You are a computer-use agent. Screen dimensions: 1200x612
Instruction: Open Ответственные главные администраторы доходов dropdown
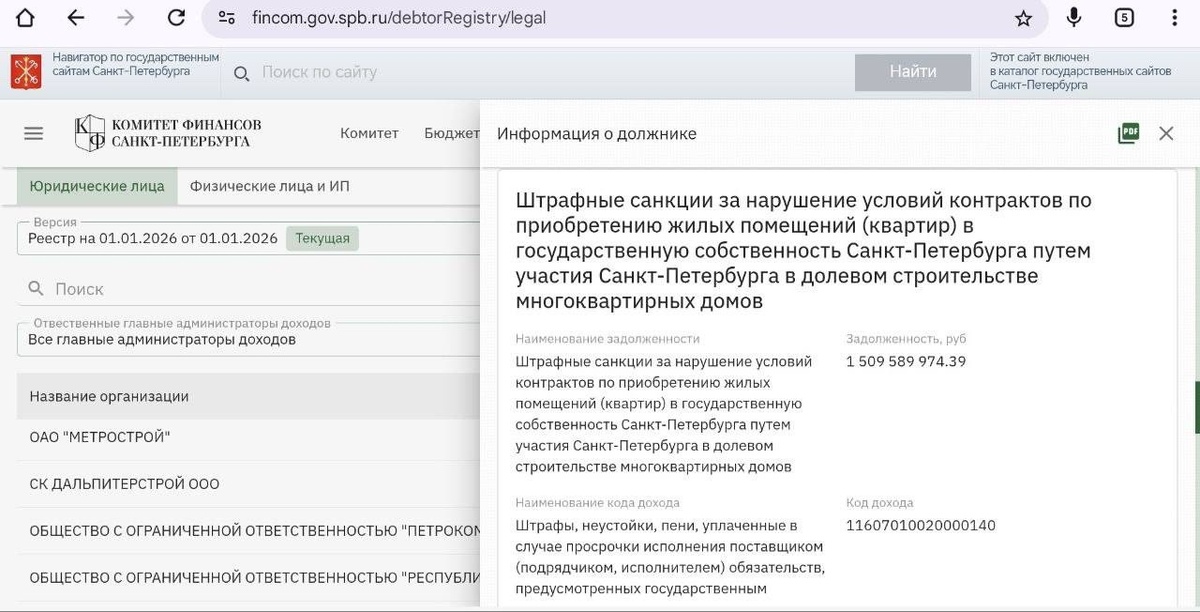[x=248, y=339]
